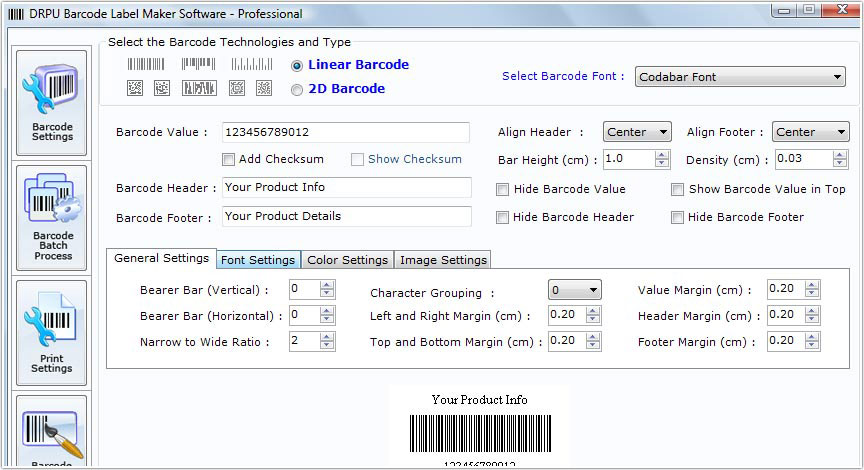864x470 pixels.
Task: Click third linear barcode sample icon
Action: click(252, 64)
